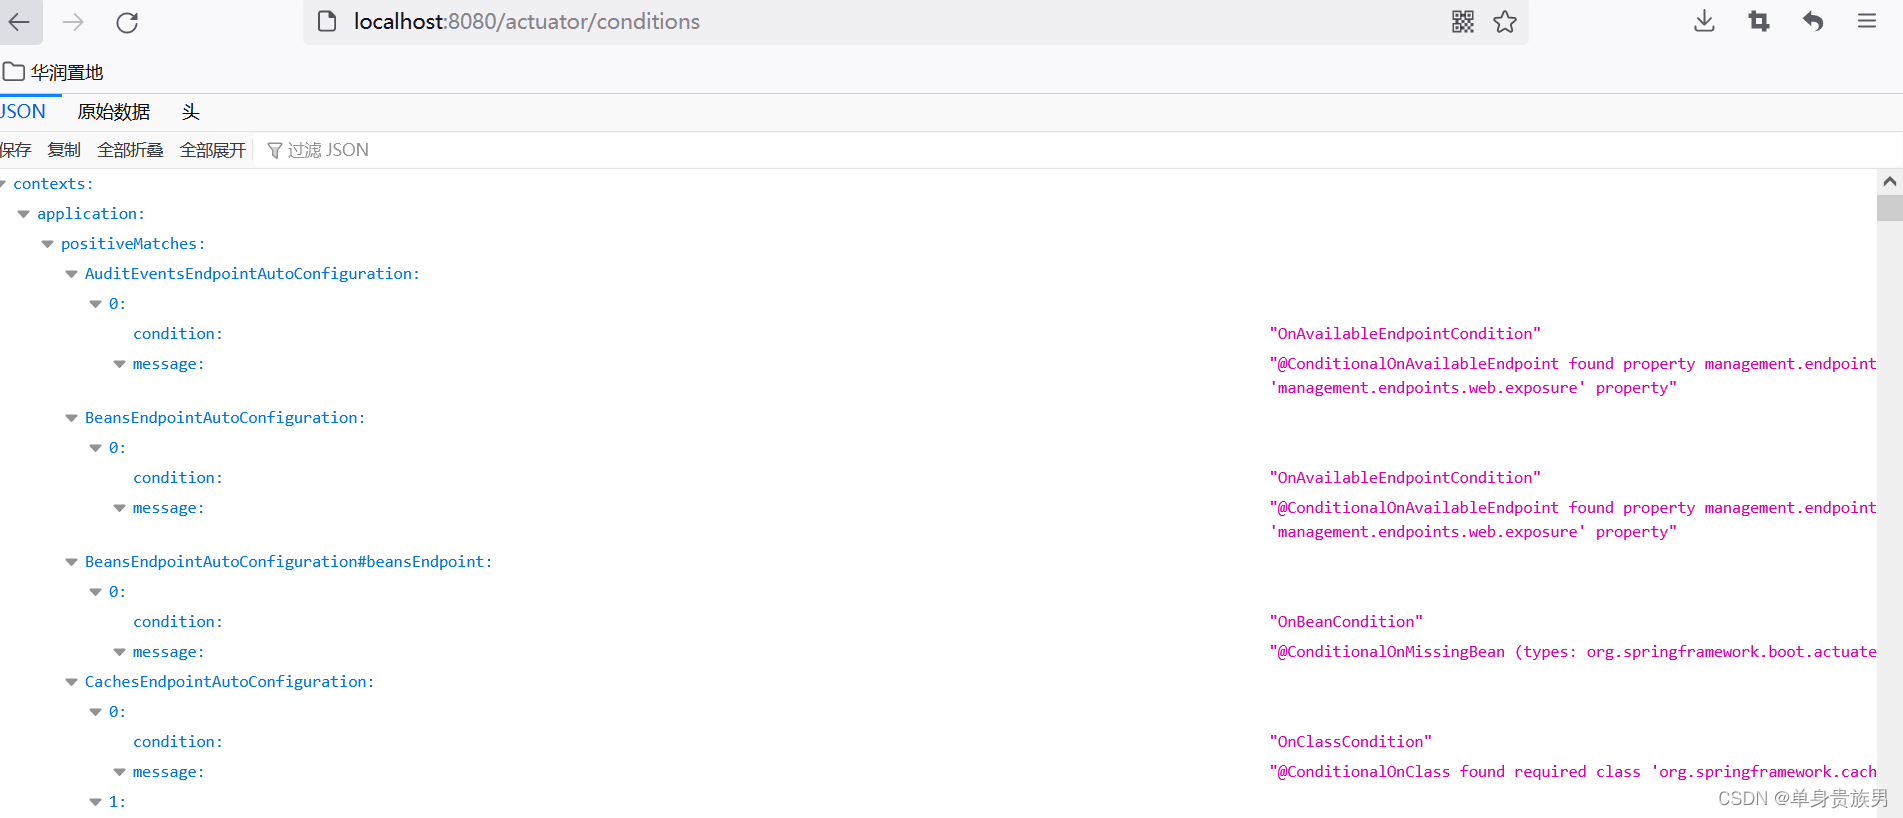The width and height of the screenshot is (1903, 818).
Task: Collapse message under CachesEndpointAutoConfiguration
Action: click(x=120, y=772)
